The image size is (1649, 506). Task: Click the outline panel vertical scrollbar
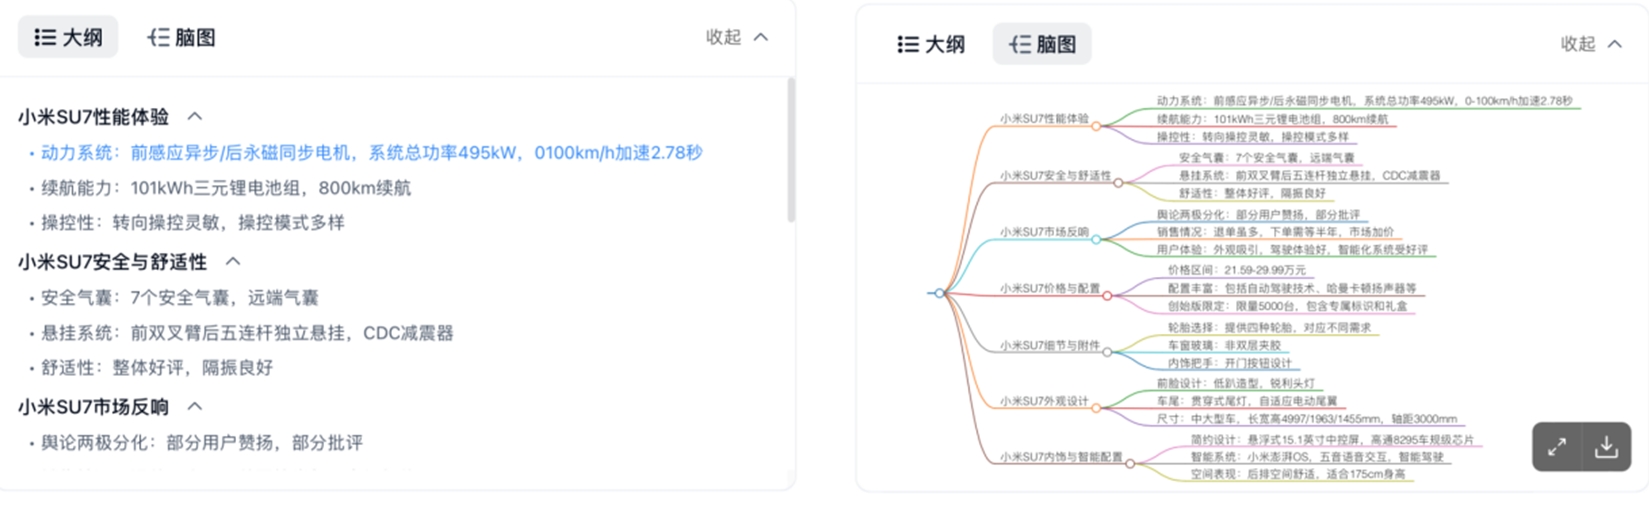click(x=791, y=150)
